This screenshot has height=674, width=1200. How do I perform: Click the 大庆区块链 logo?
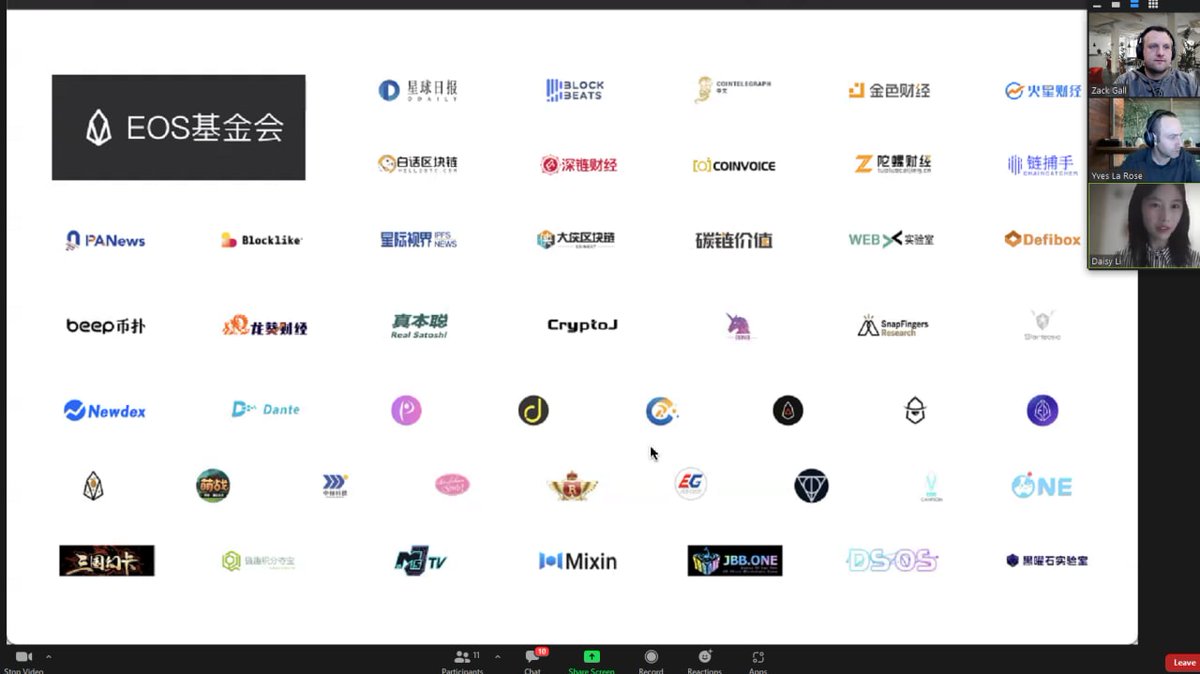(x=575, y=240)
